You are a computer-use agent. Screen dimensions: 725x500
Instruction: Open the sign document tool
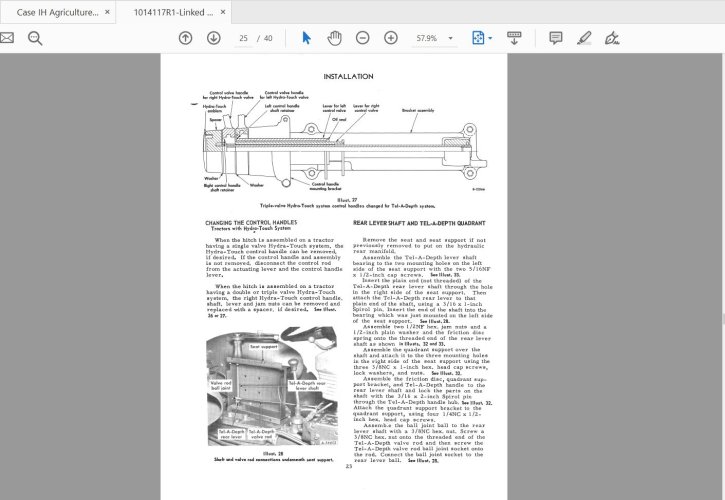click(x=612, y=38)
